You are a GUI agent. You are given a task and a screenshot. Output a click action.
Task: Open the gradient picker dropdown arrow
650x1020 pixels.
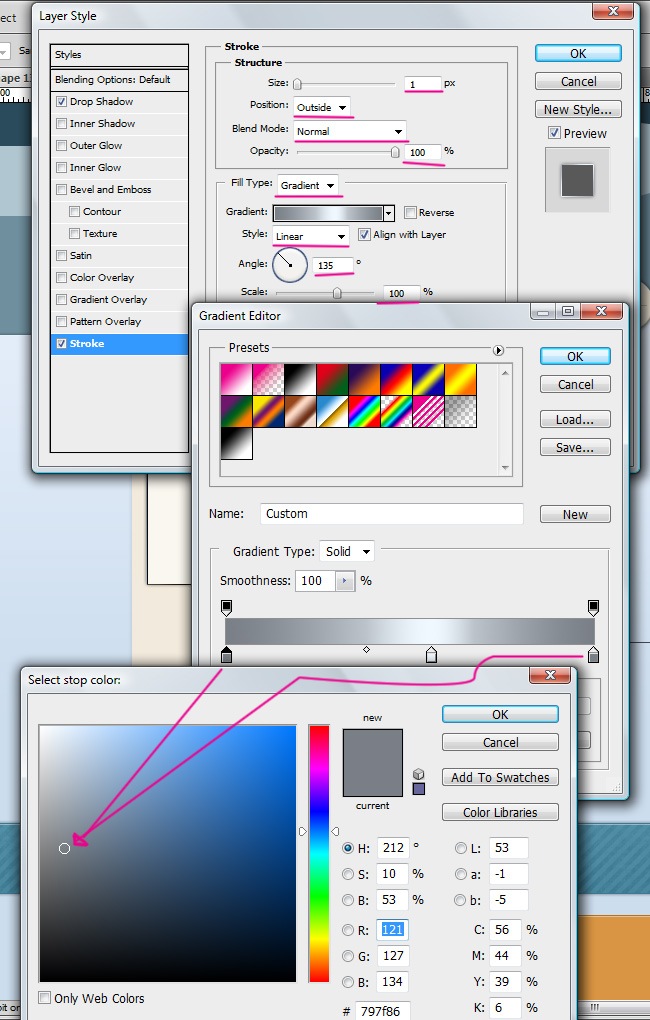[389, 213]
